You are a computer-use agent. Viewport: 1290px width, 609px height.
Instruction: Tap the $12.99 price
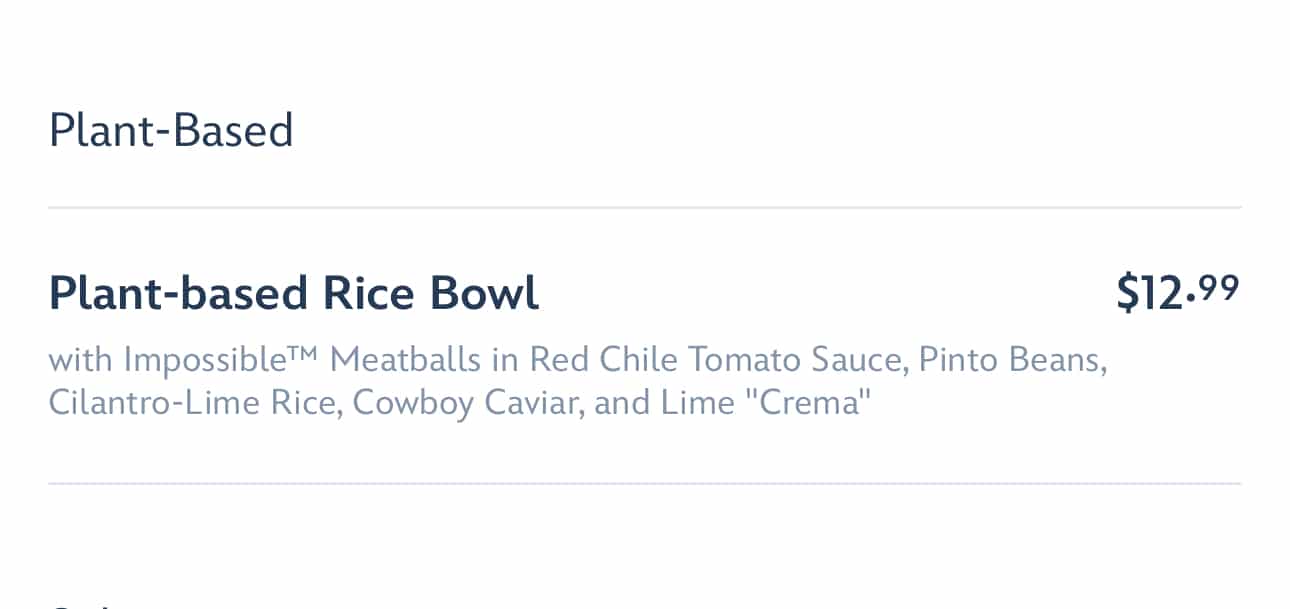[1177, 292]
